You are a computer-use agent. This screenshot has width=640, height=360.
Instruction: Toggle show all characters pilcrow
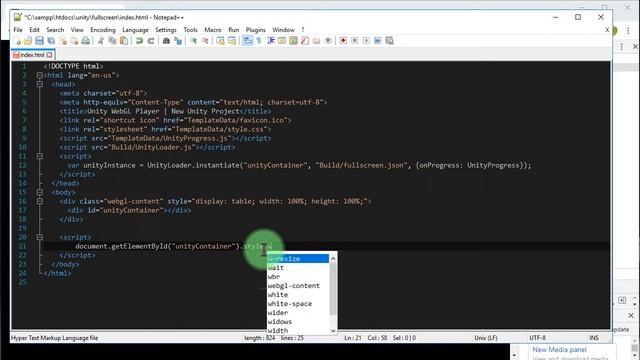[x=258, y=40]
